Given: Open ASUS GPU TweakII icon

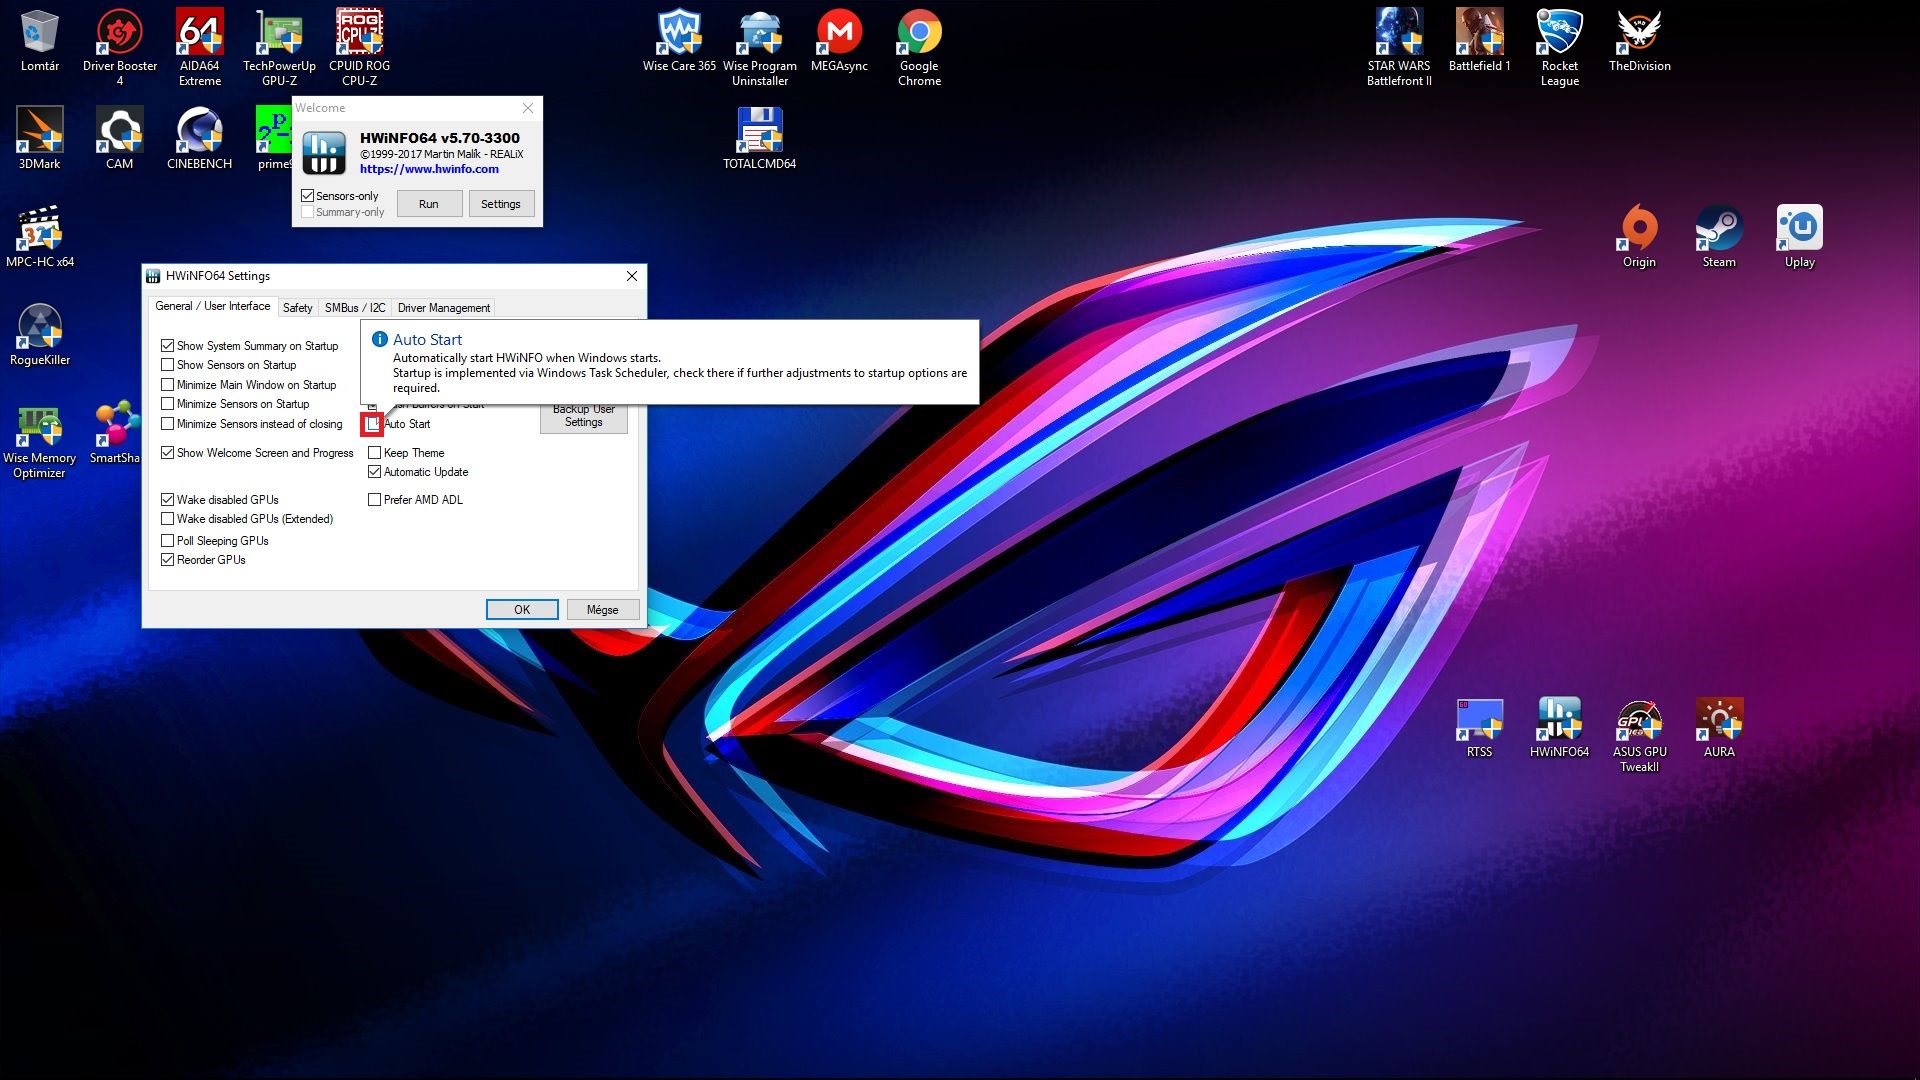Looking at the screenshot, I should point(1639,735).
